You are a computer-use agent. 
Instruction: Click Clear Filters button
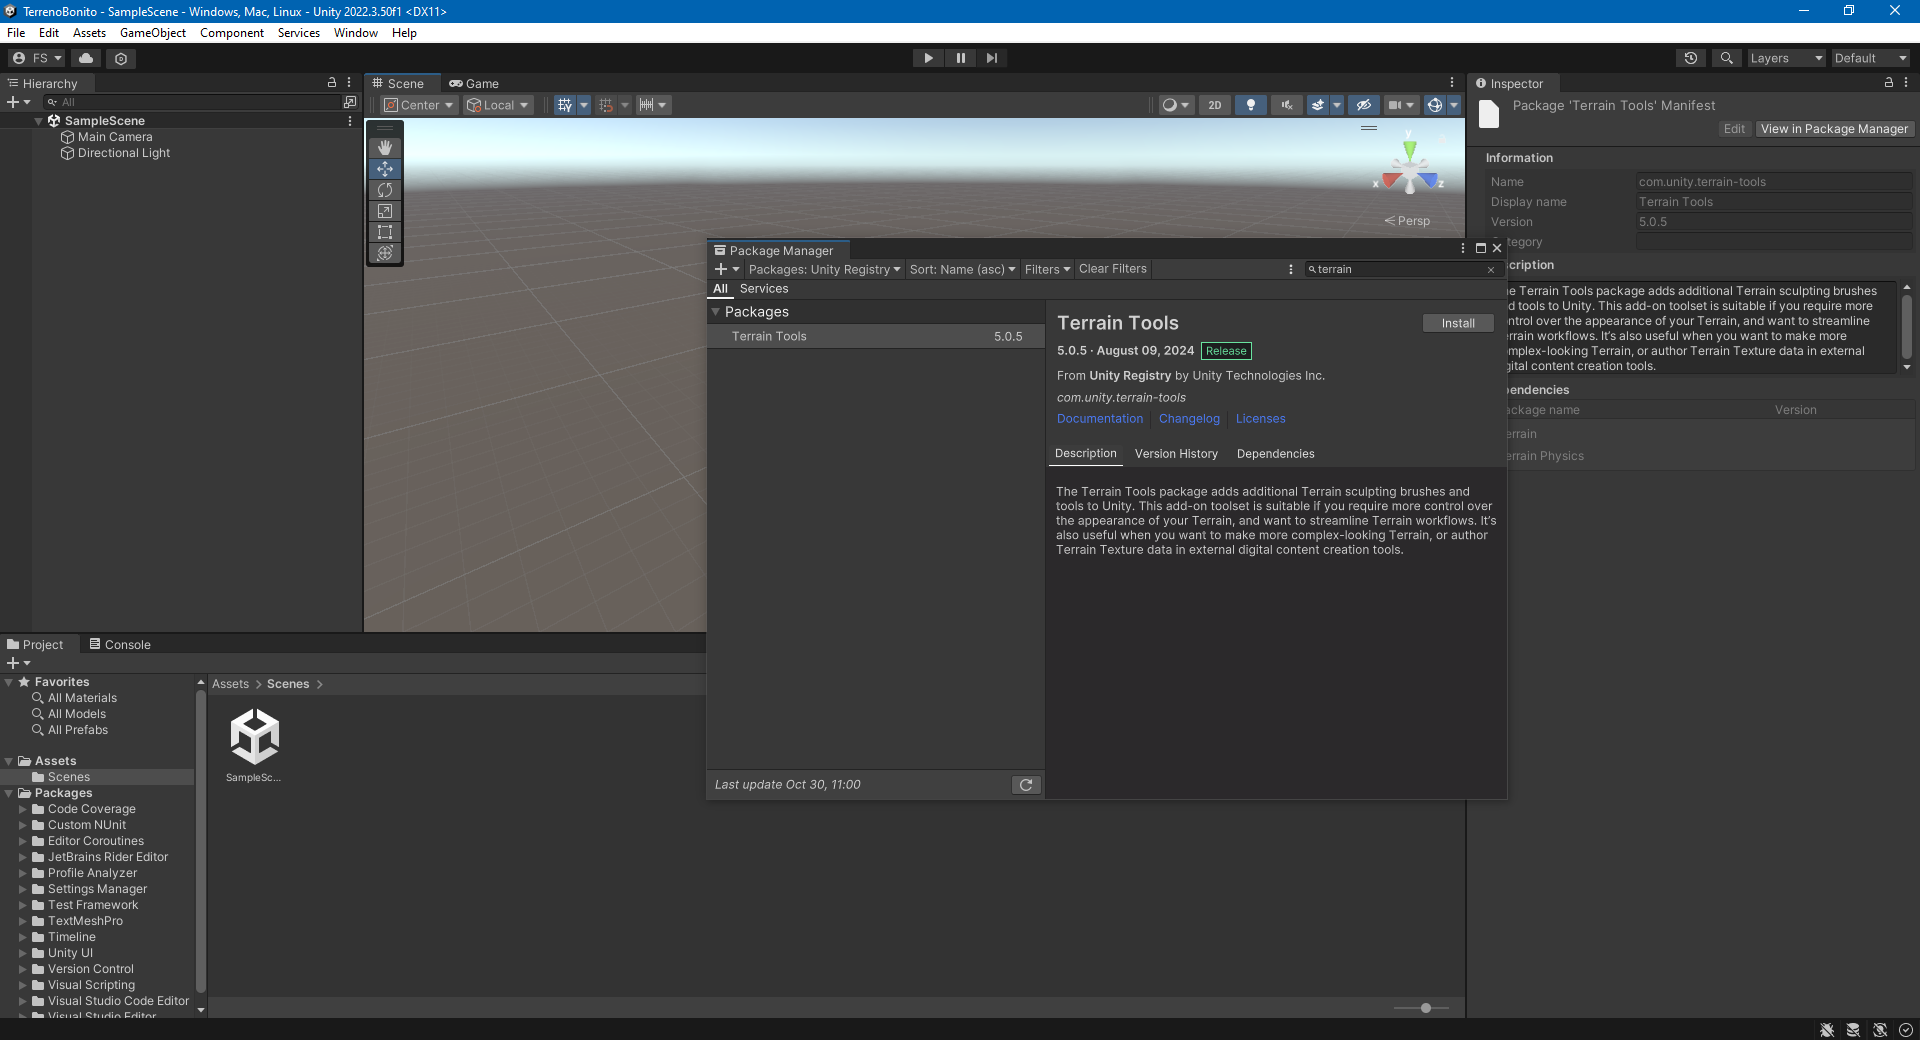(1113, 269)
